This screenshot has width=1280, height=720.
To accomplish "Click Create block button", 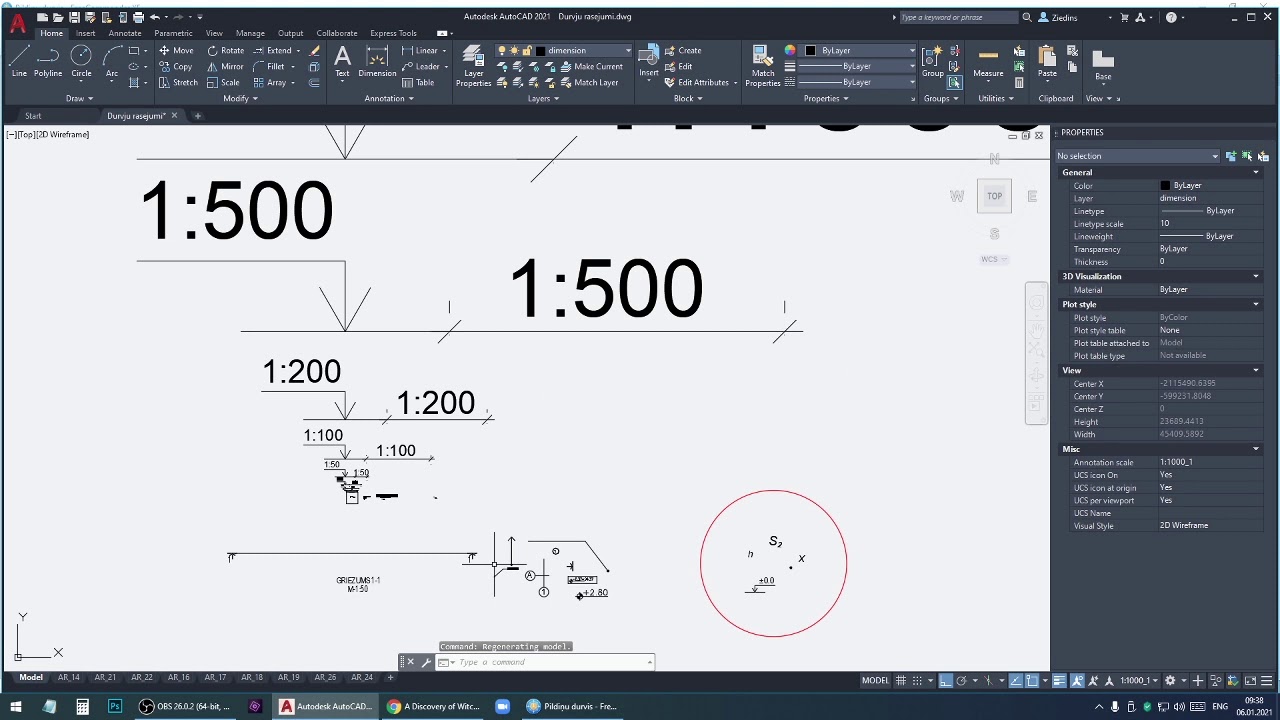I will point(683,50).
